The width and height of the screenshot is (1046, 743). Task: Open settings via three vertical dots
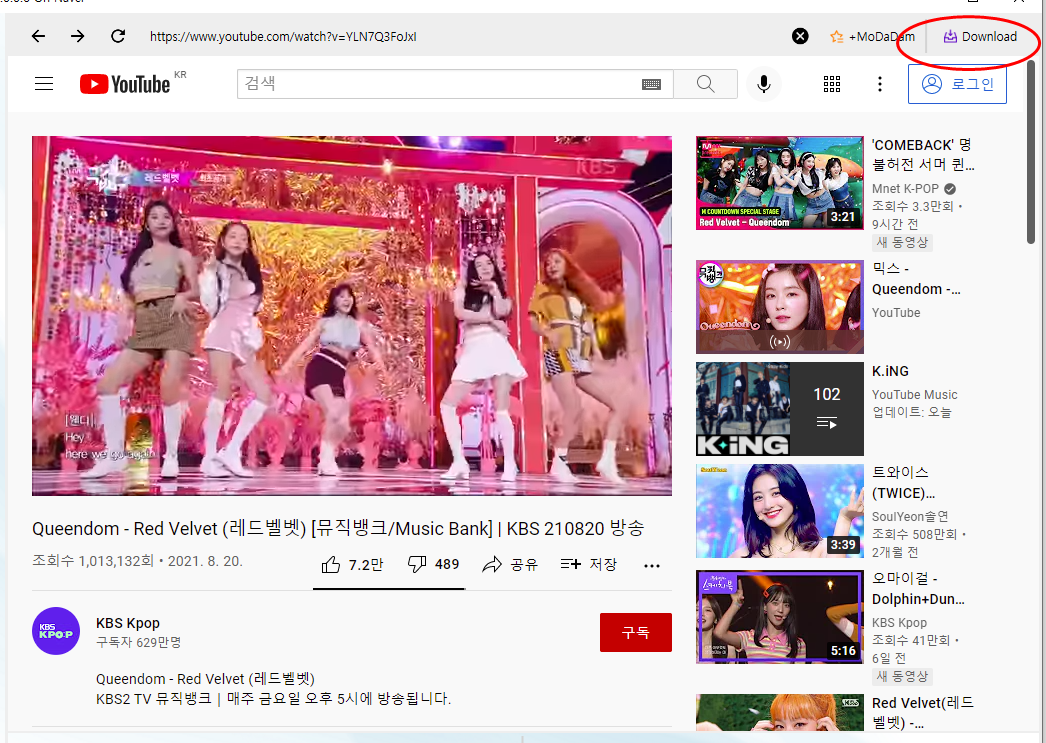click(880, 84)
